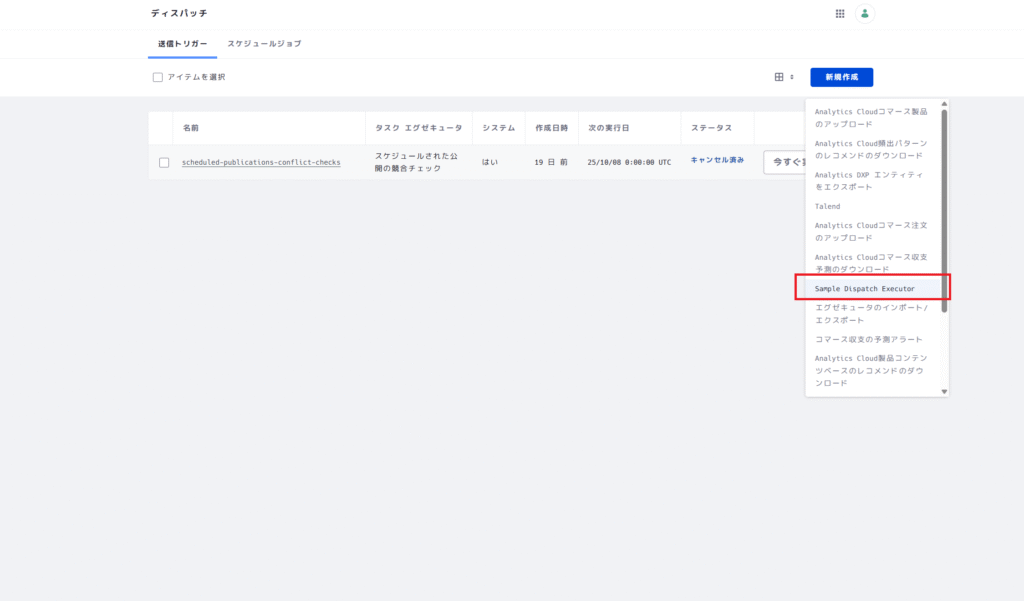Viewport: 1024px width, 601px height.
Task: Select エグゼキュータのインポート/エクスポート menu entry
Action: (871, 314)
